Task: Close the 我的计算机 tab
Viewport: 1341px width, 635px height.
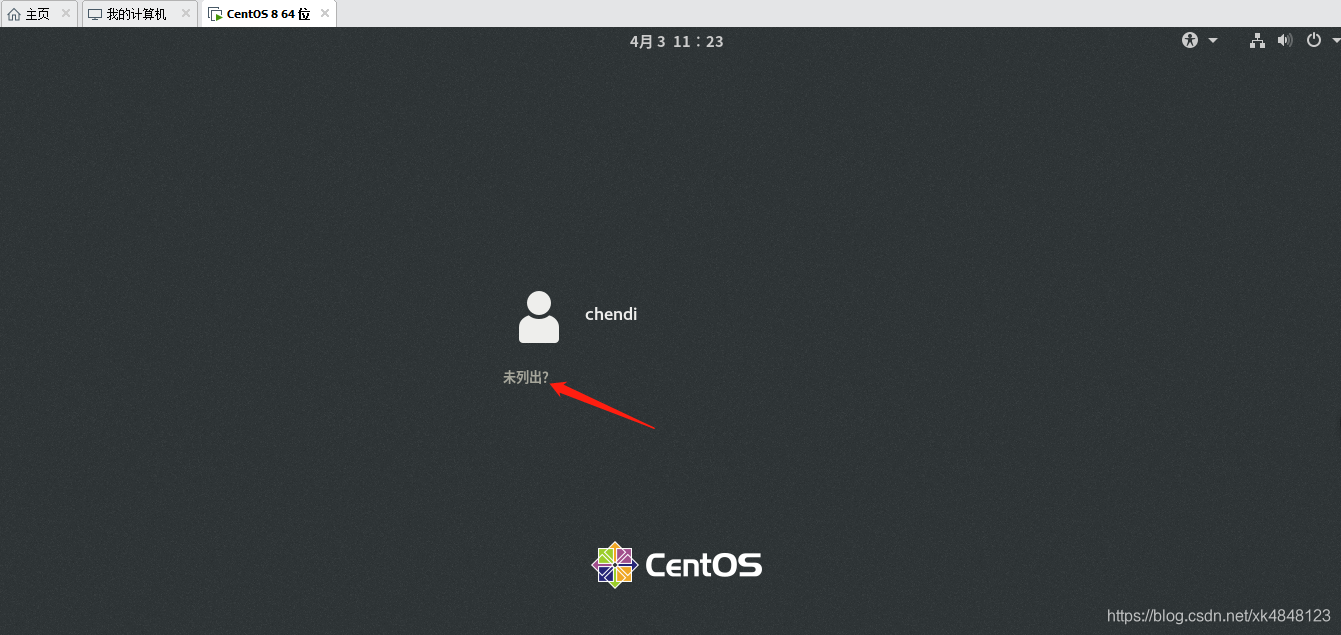Action: (185, 14)
